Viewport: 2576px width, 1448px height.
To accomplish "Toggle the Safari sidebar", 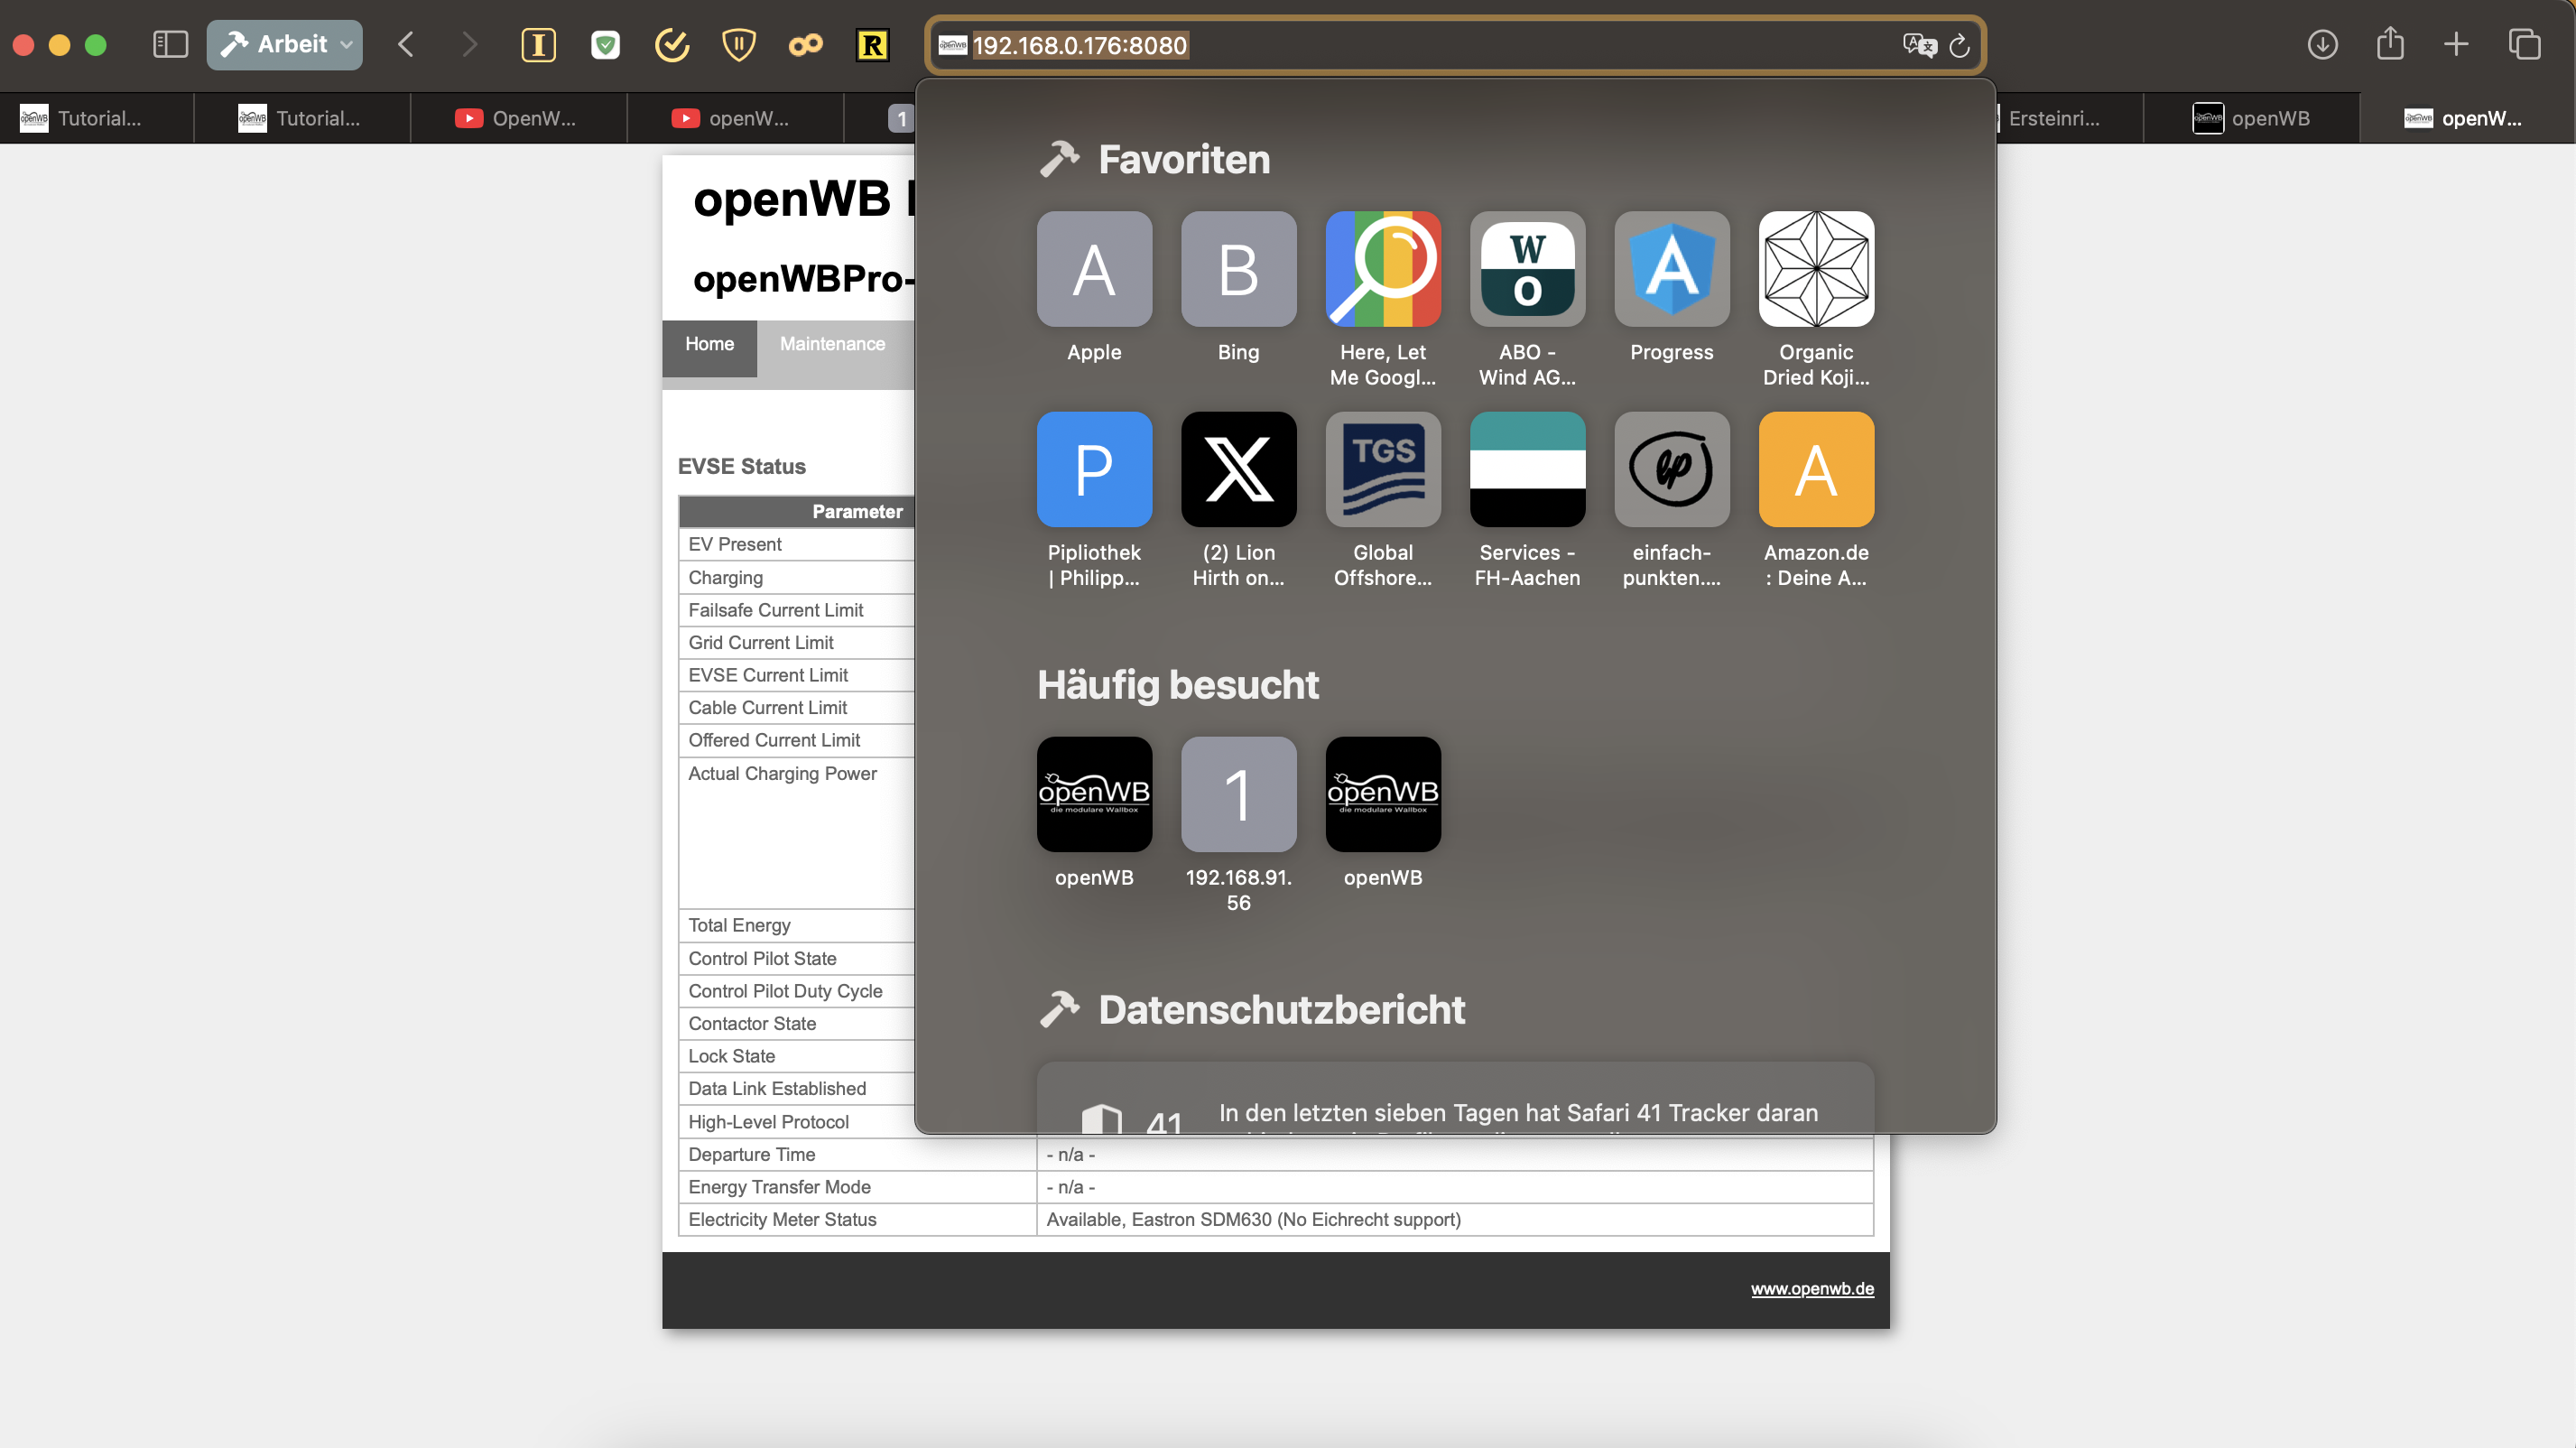I will 170,45.
